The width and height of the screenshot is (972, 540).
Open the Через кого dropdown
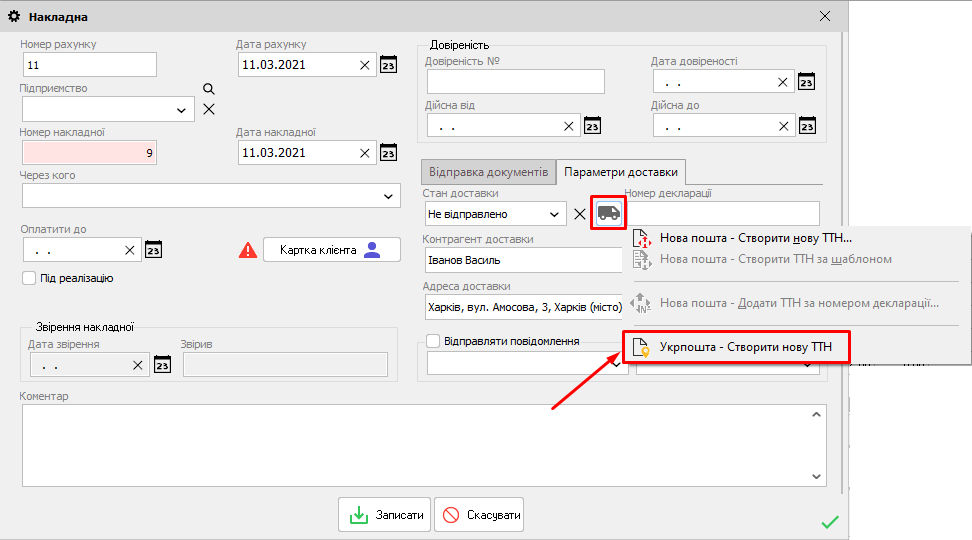(389, 196)
